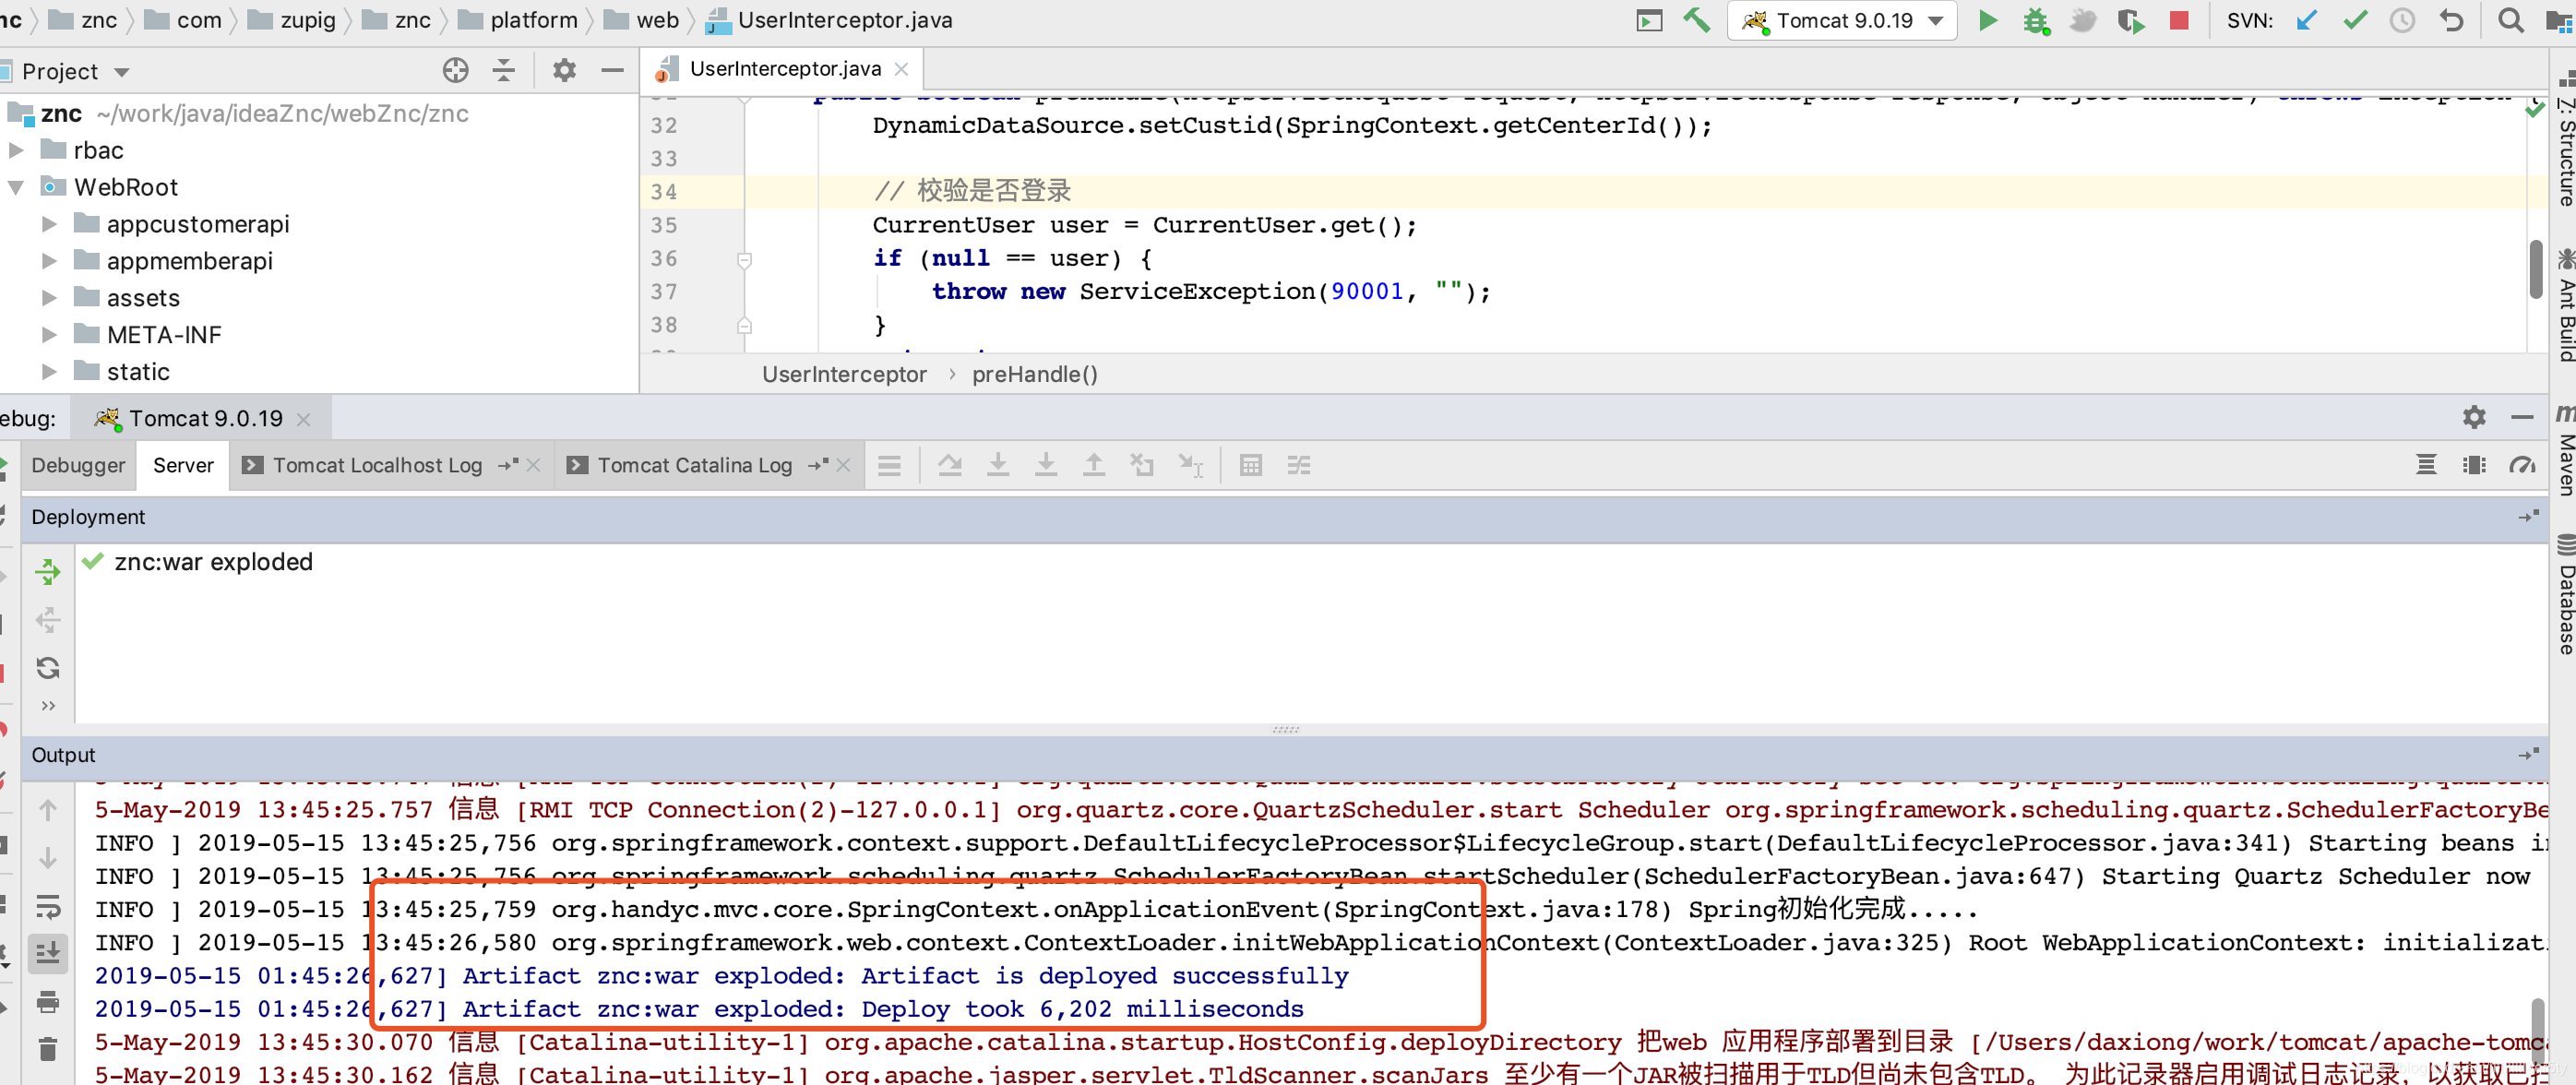The image size is (2576, 1085).
Task: Expand the appmemberapi folder
Action: click(48, 261)
